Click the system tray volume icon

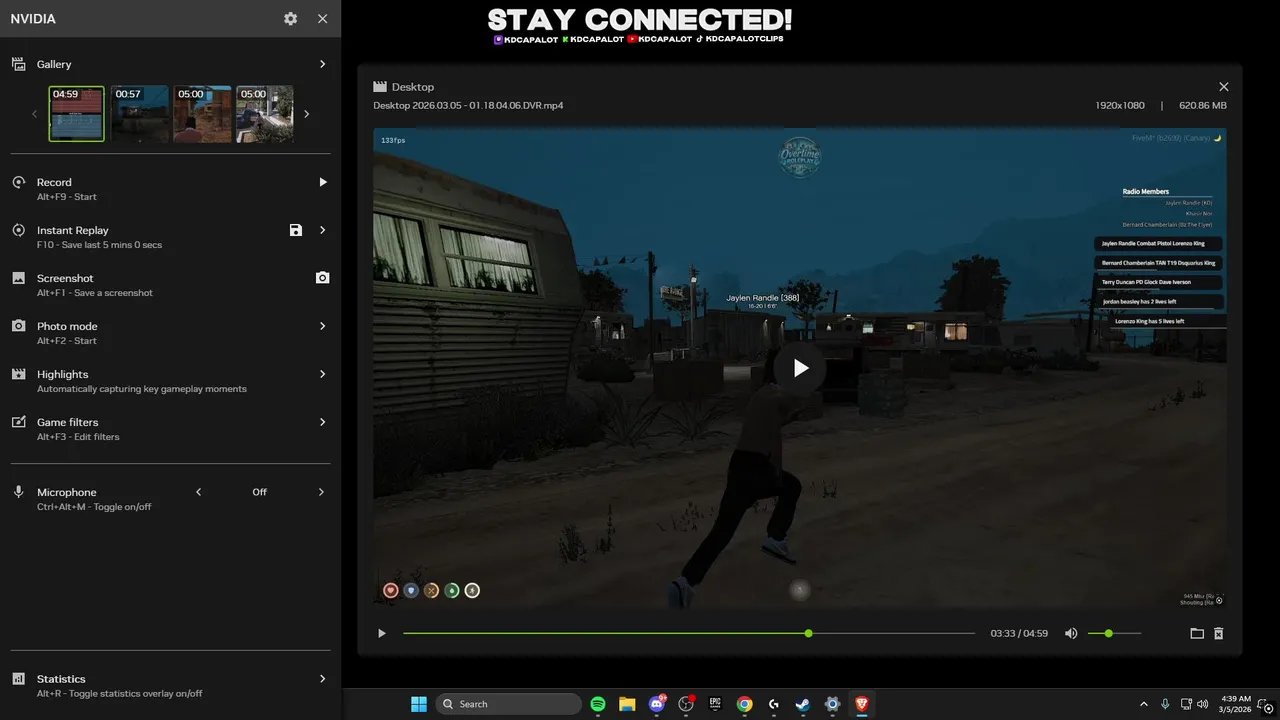pyautogui.click(x=1202, y=704)
